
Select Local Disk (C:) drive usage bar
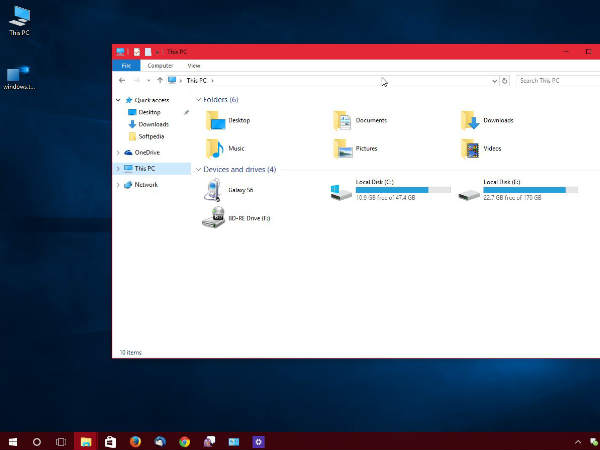pyautogui.click(x=391, y=189)
